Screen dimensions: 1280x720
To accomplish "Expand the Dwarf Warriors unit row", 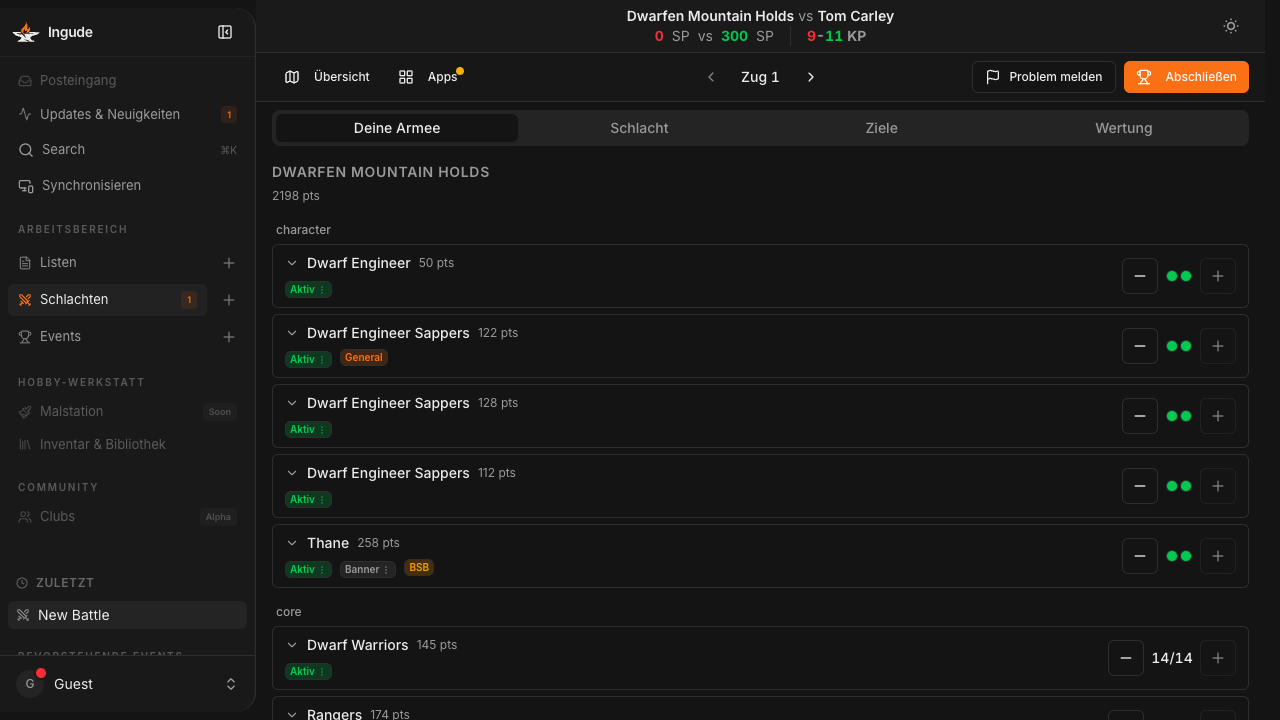I will pos(292,645).
